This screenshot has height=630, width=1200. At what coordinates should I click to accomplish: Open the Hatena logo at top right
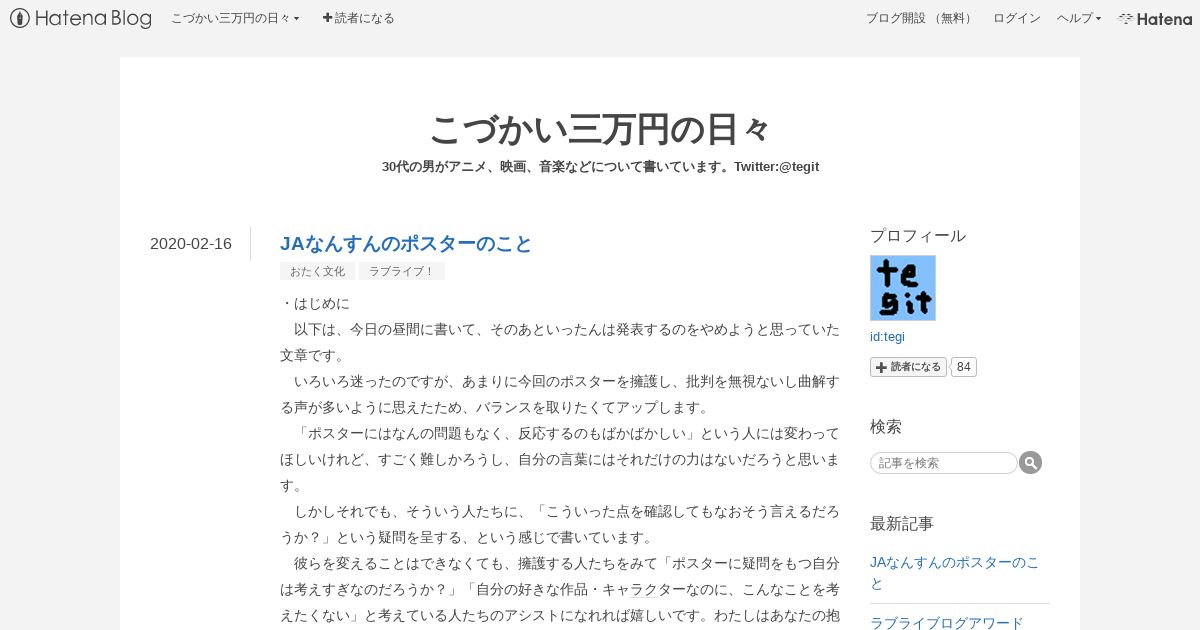pos(1155,18)
